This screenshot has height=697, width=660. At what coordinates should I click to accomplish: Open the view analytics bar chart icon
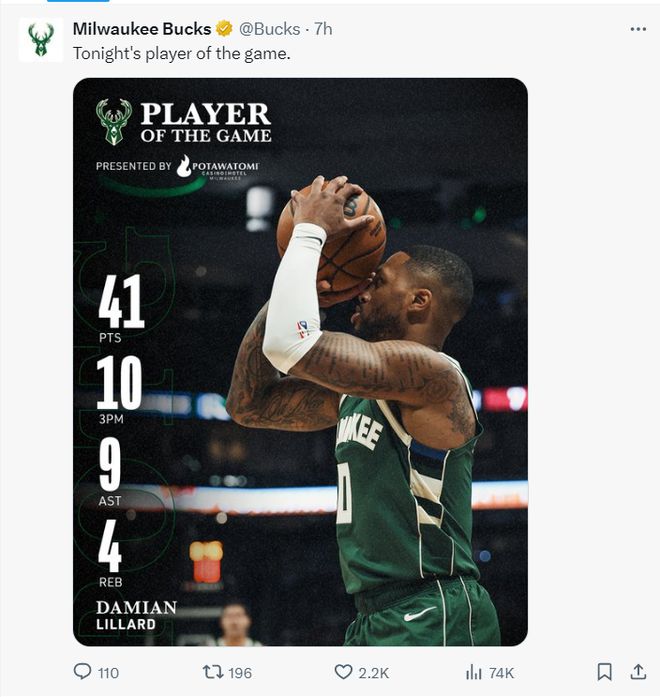474,672
